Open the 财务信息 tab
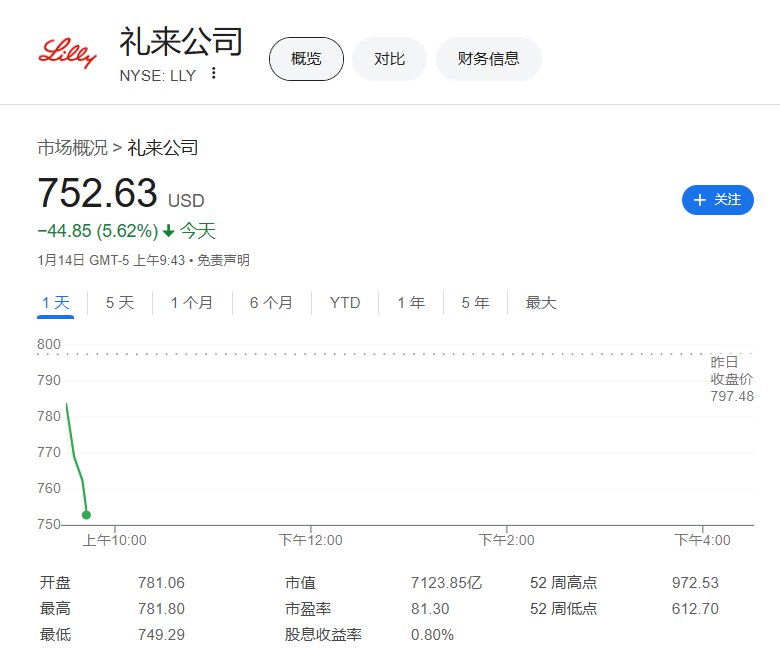The width and height of the screenshot is (780, 656). (x=488, y=59)
